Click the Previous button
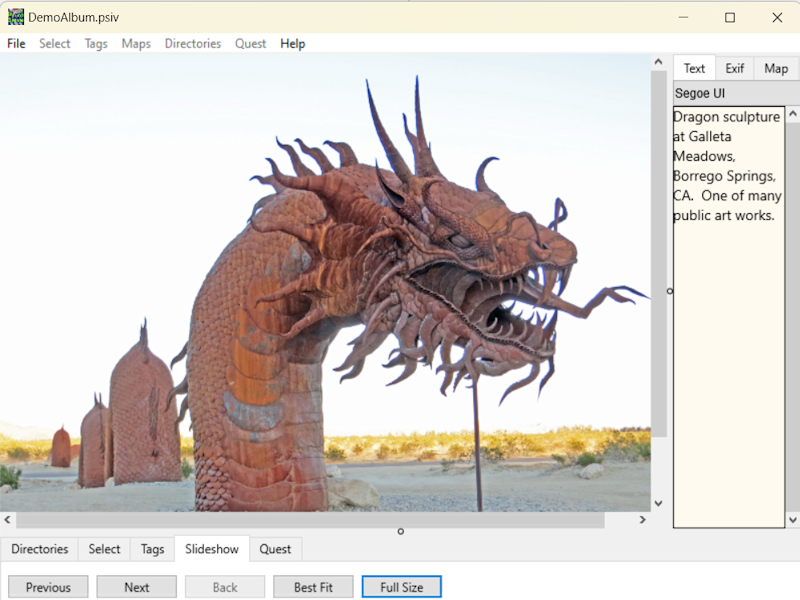The width and height of the screenshot is (800, 600). [x=47, y=587]
